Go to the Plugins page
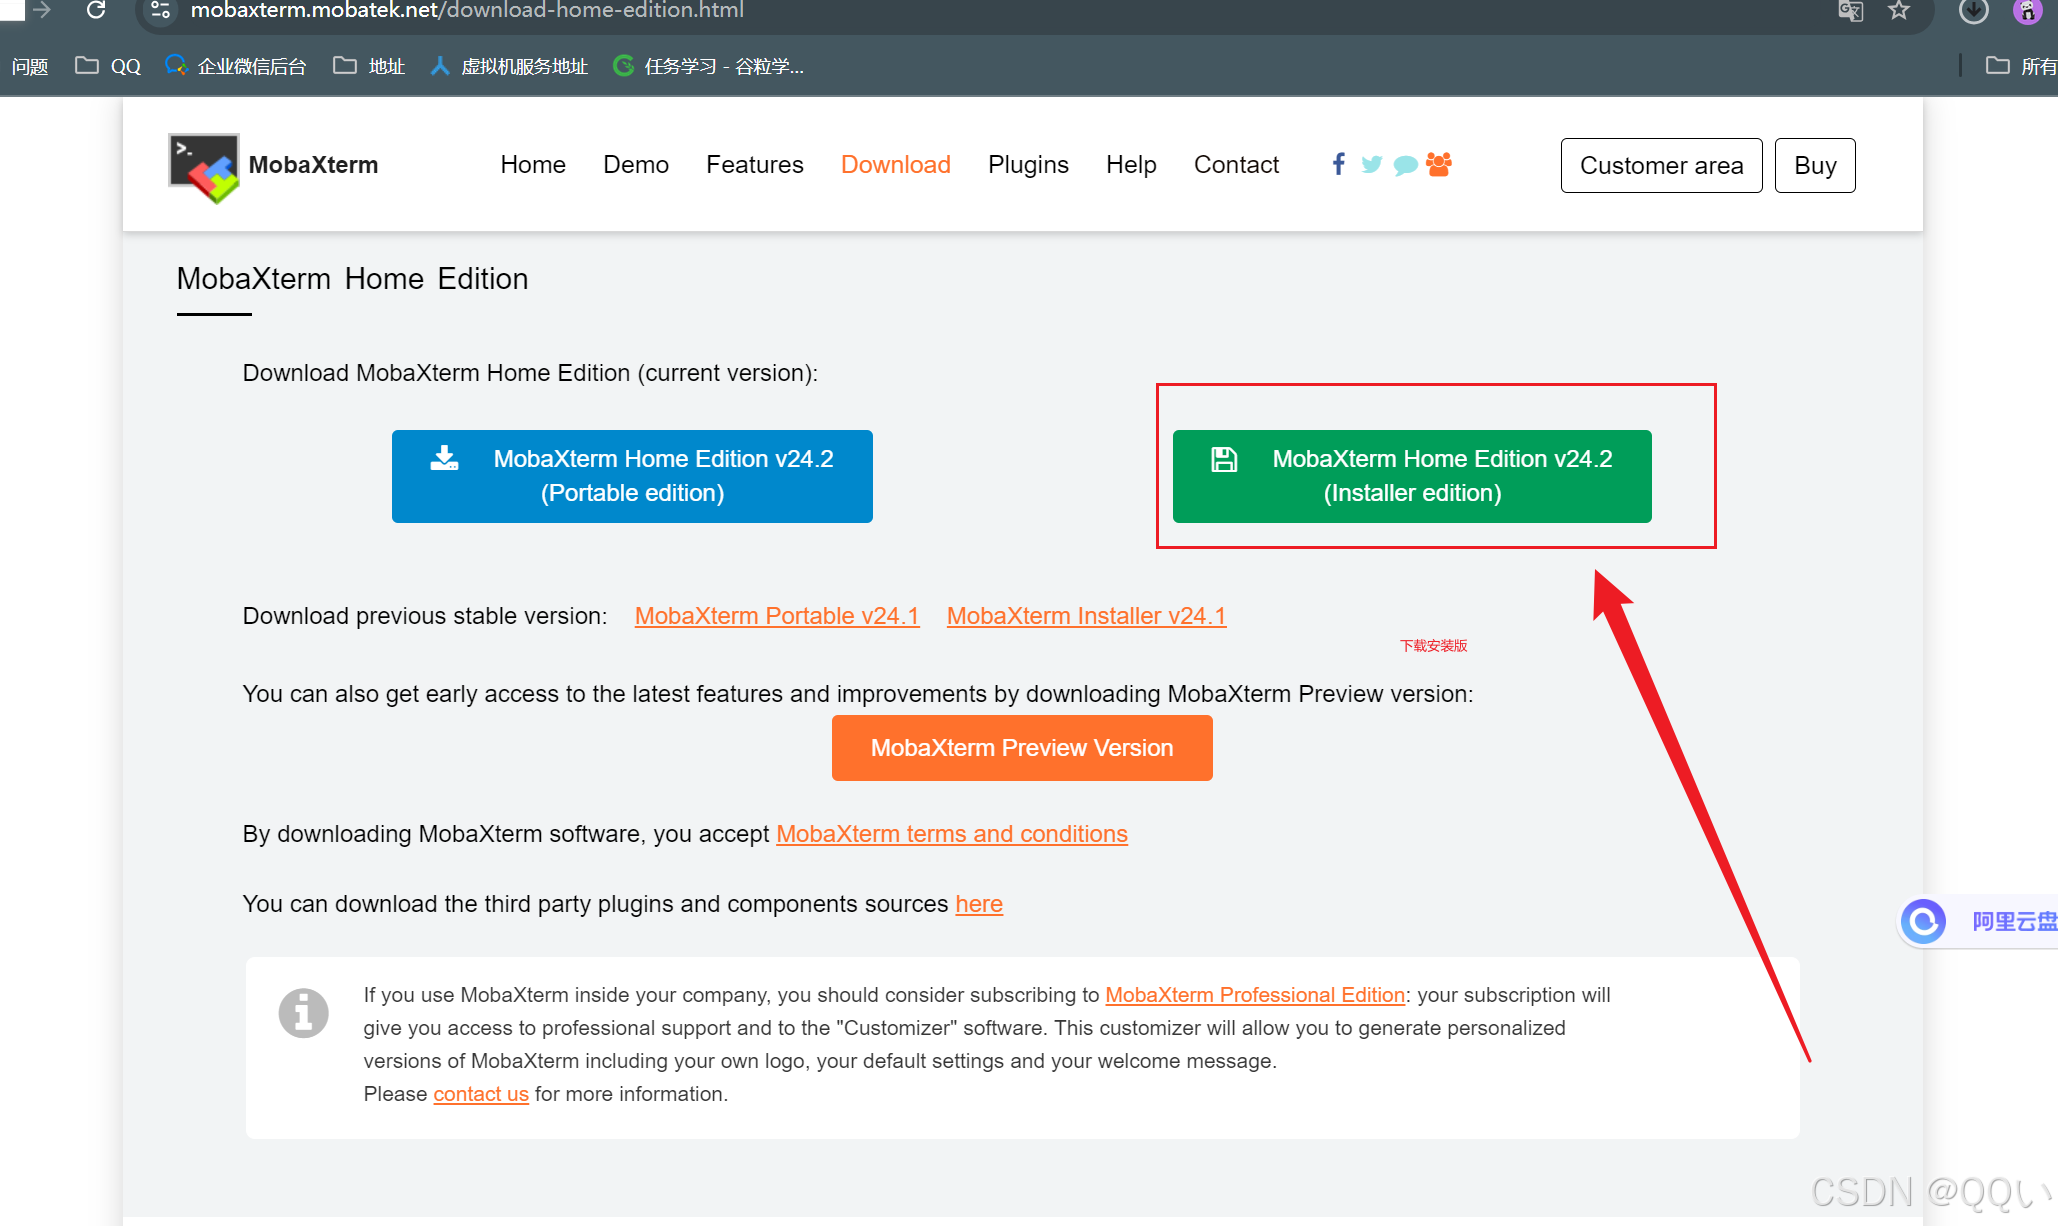 (x=1028, y=165)
